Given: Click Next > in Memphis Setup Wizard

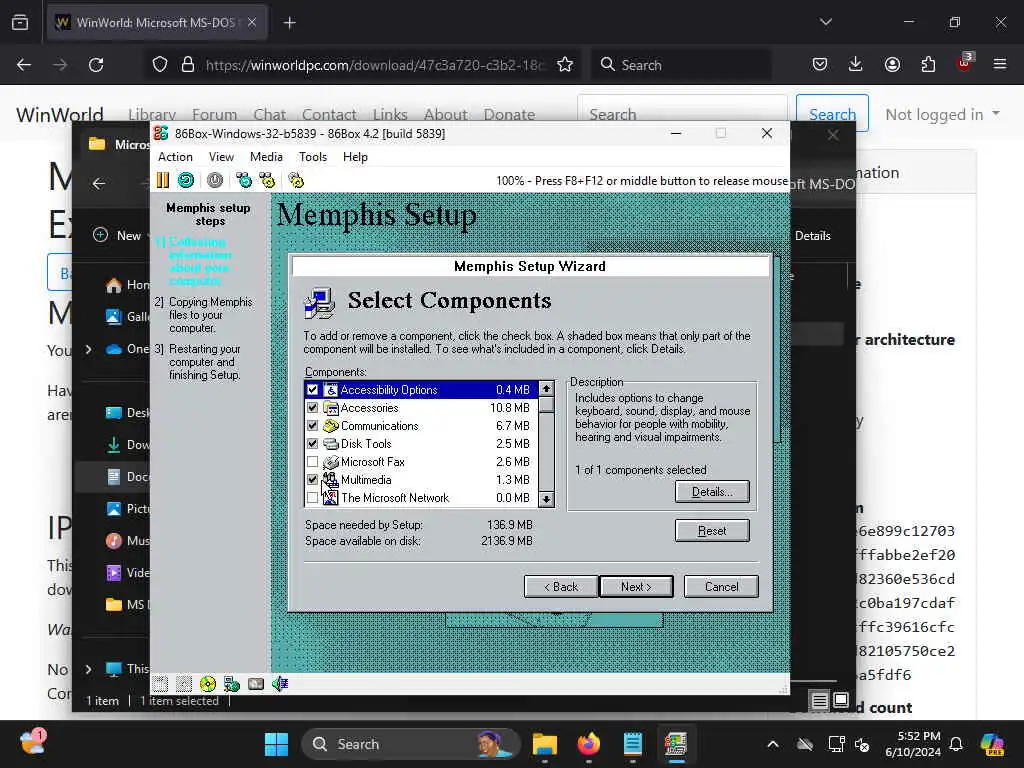Looking at the screenshot, I should [636, 586].
